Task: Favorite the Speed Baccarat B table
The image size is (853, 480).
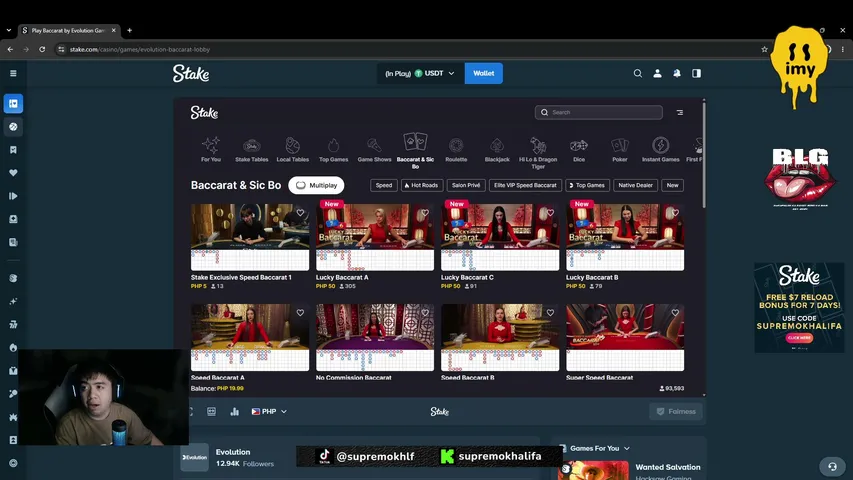Action: pos(550,313)
